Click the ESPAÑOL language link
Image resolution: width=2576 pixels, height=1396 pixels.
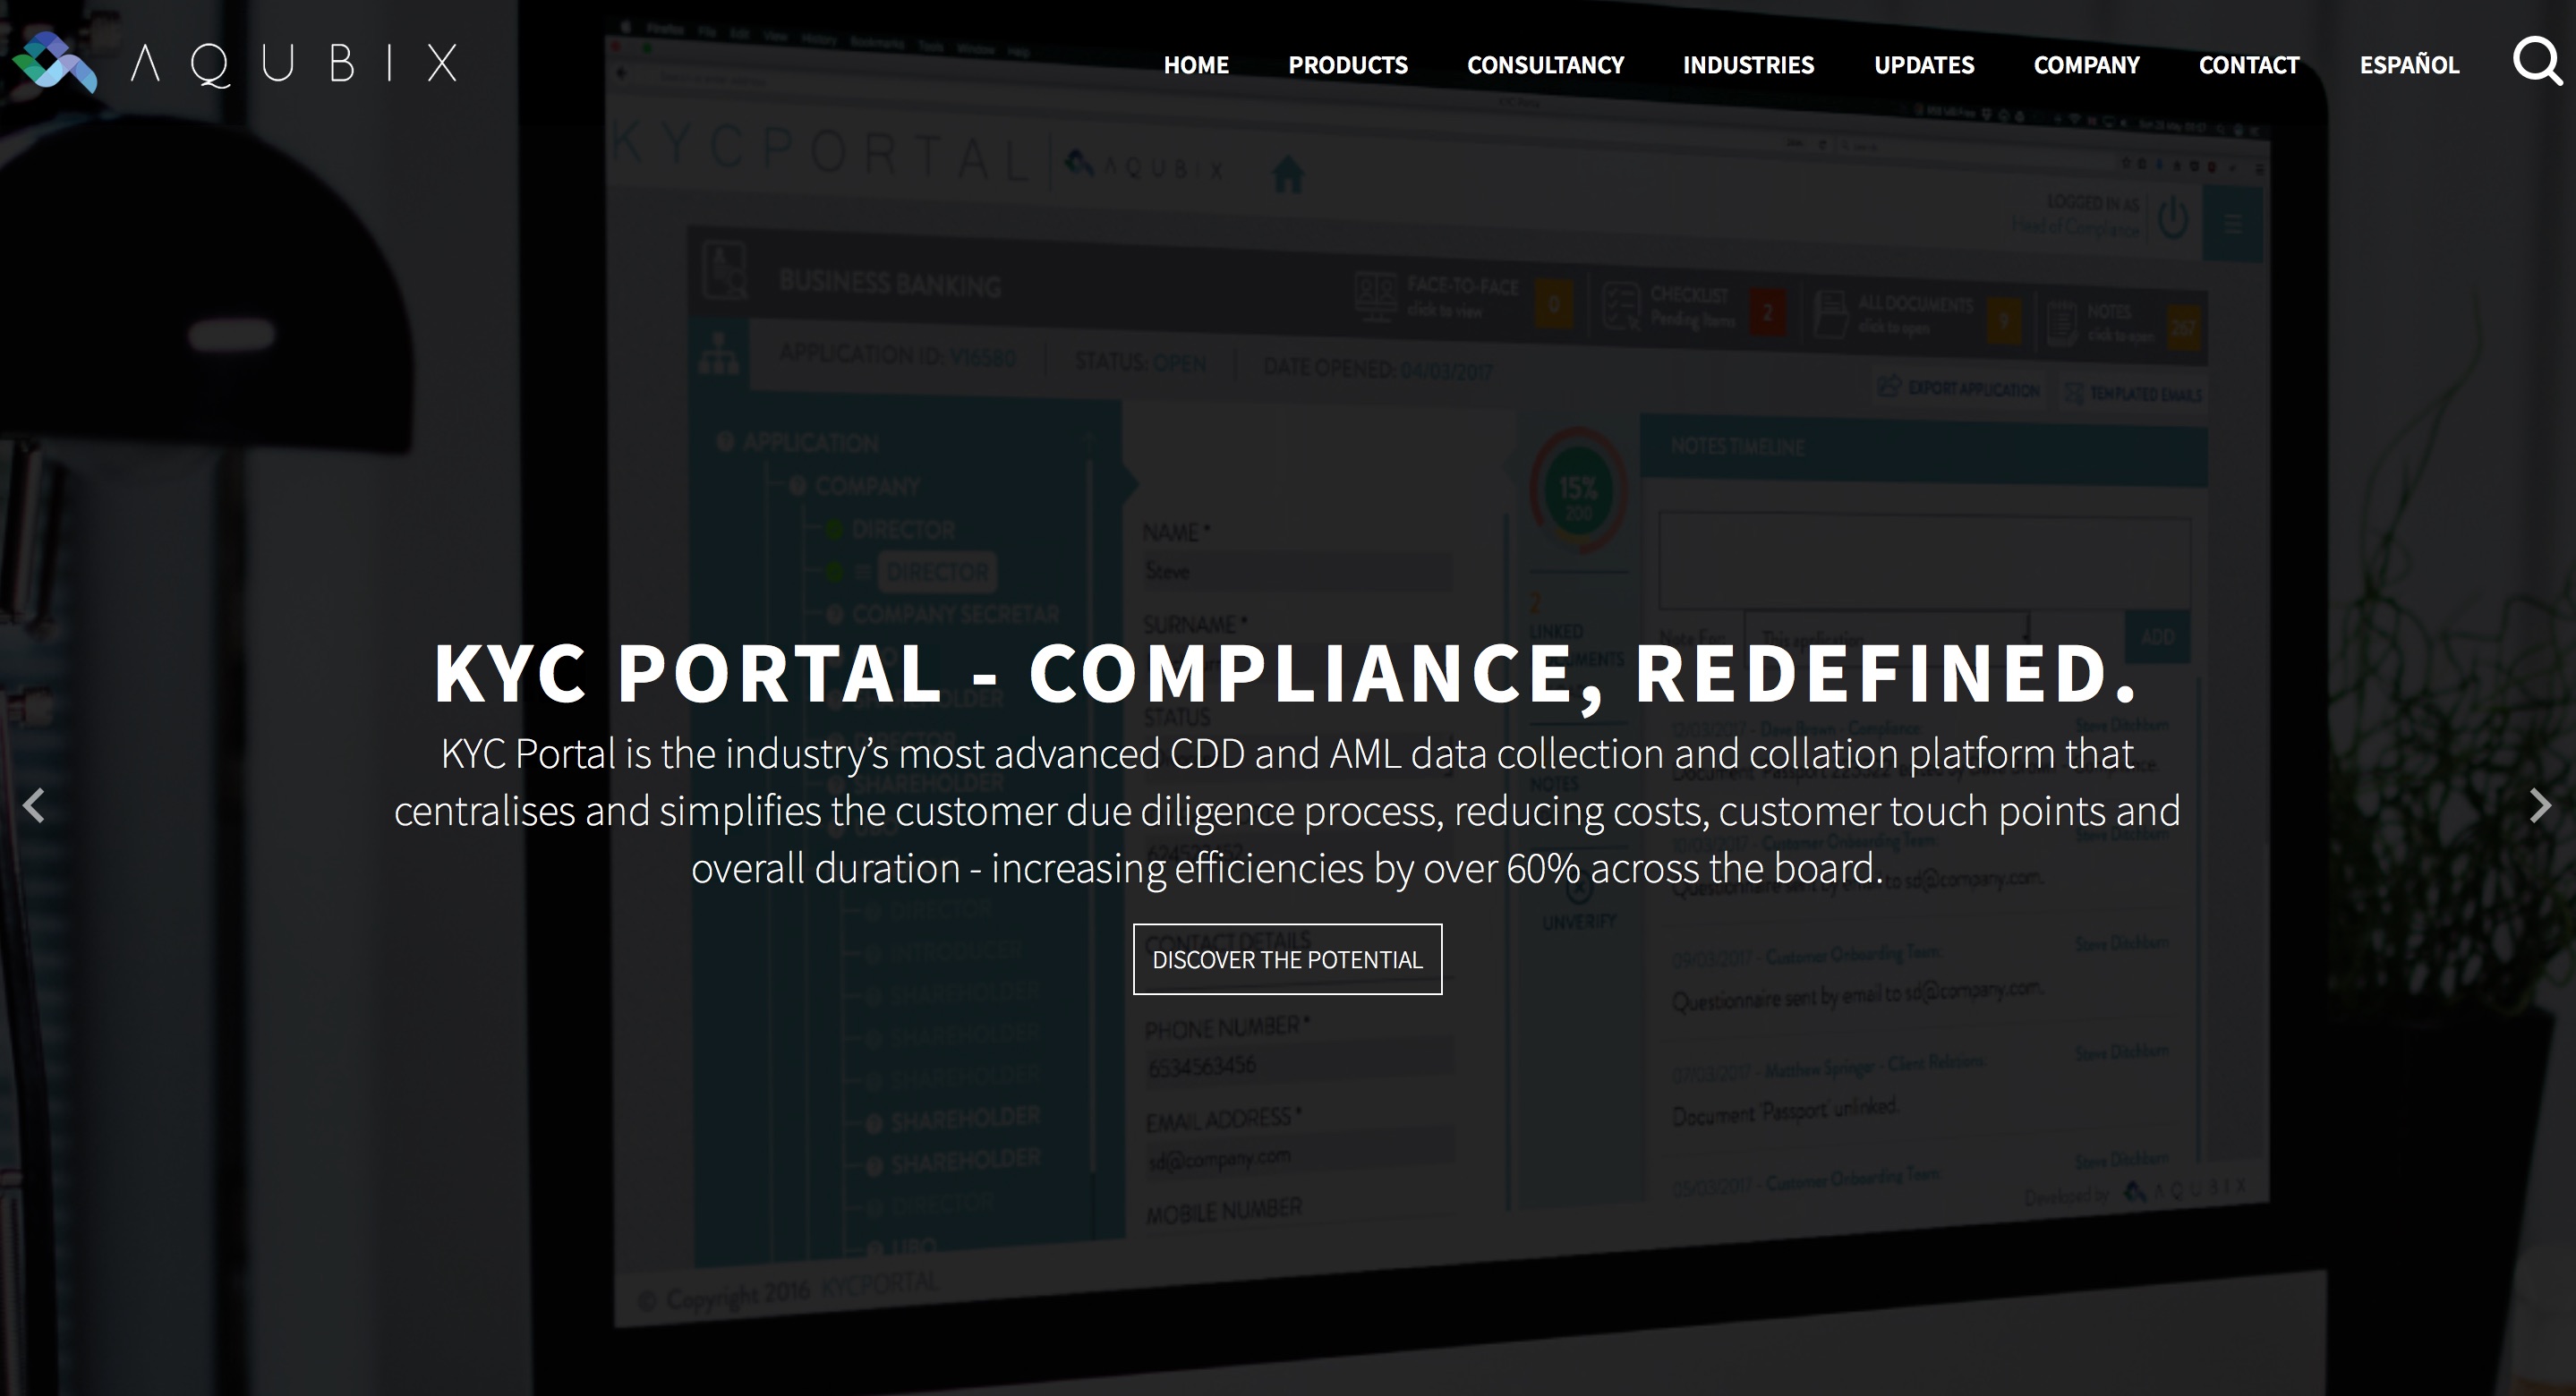click(x=2410, y=65)
